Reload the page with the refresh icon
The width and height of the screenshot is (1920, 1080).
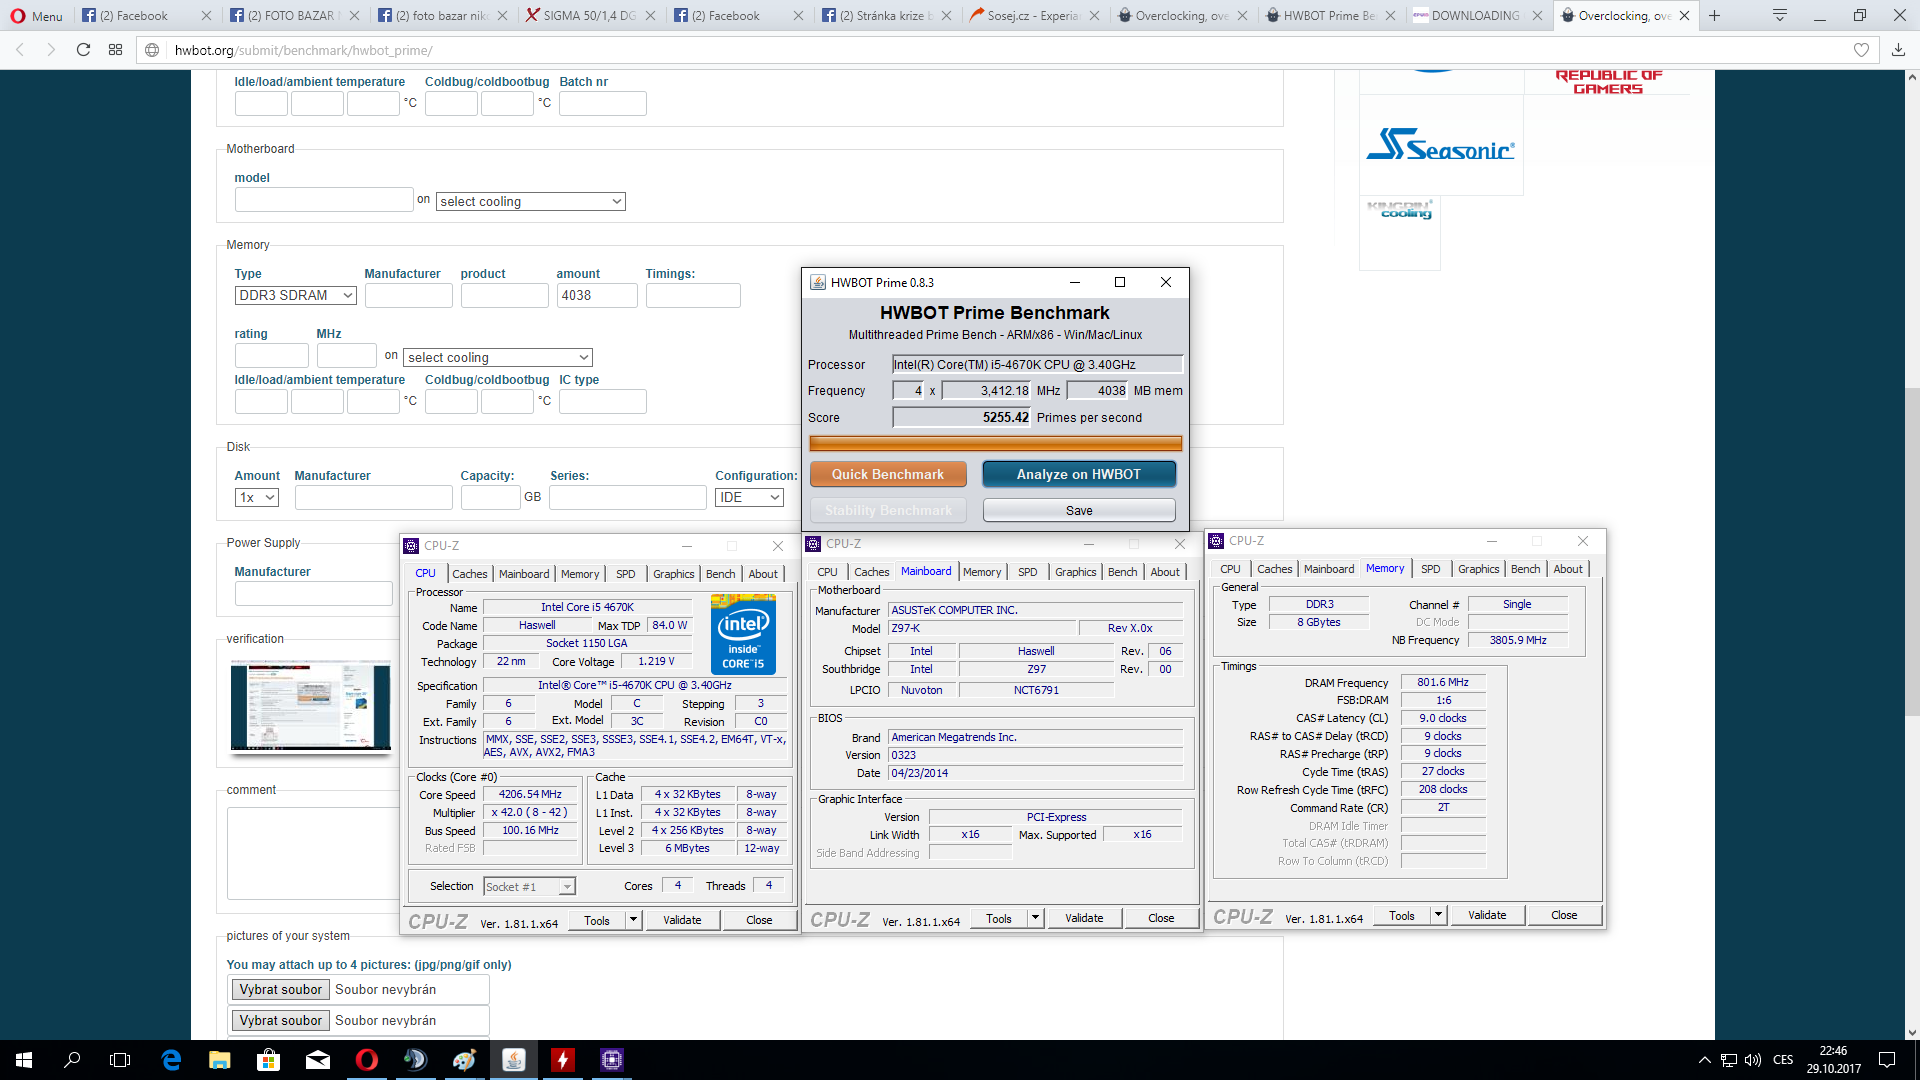[x=84, y=50]
